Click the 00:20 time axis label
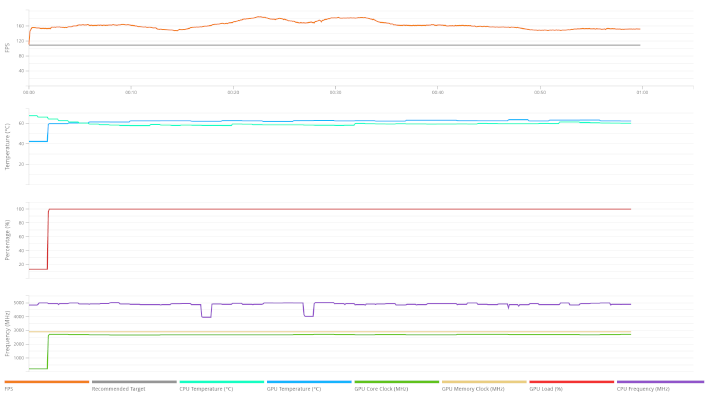This screenshot has width=708, height=396. tap(233, 92)
